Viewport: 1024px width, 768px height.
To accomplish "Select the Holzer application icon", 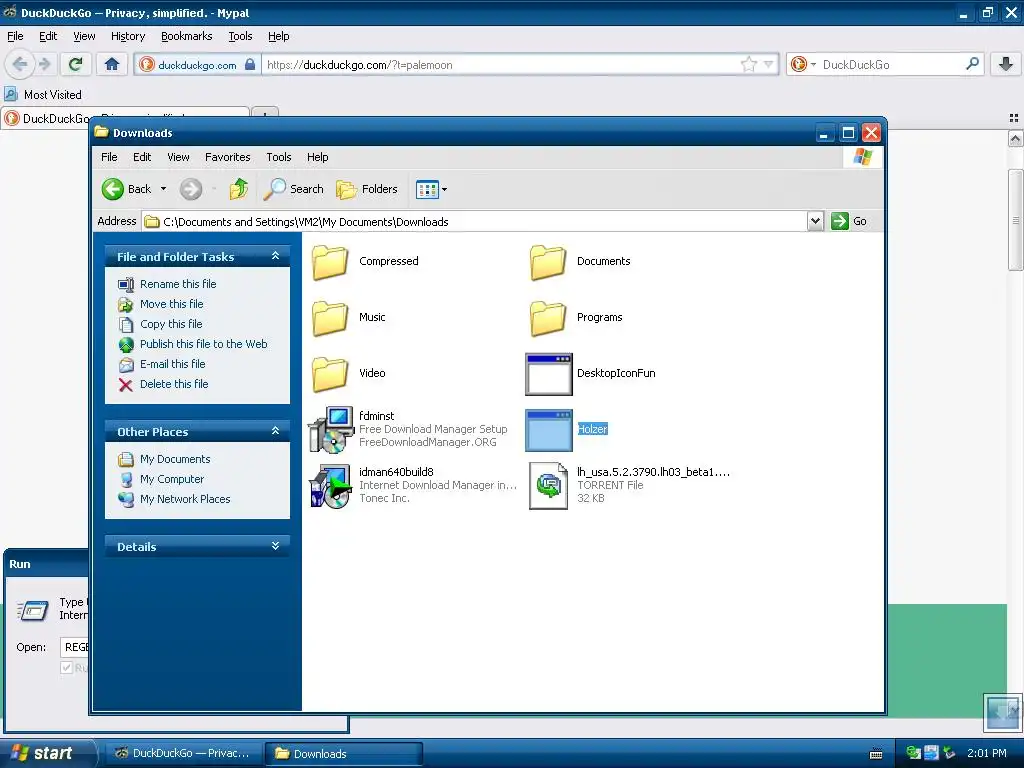I will tap(549, 430).
